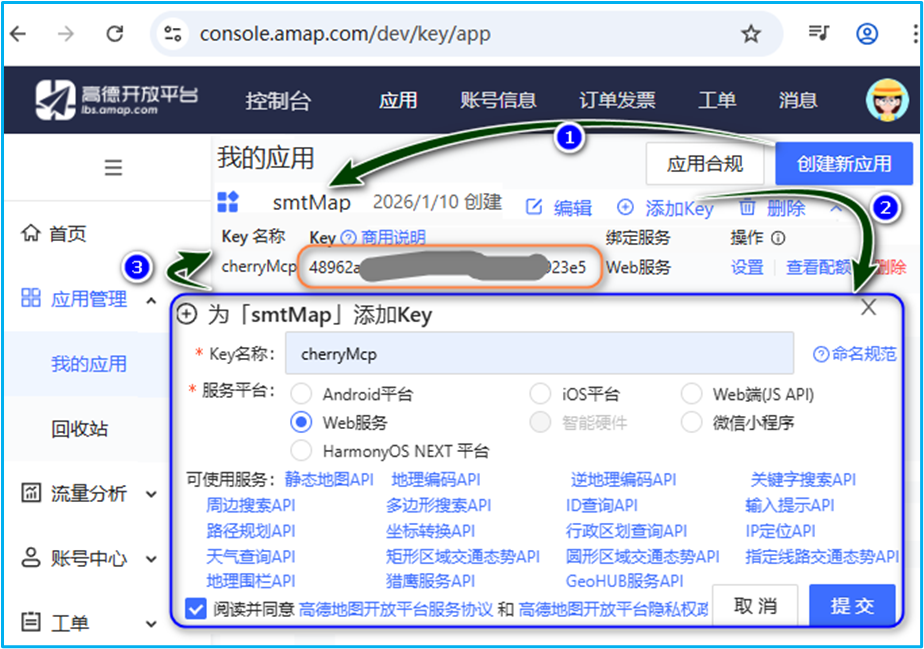Image resolution: width=924 pixels, height=649 pixels.
Task: Bookmark this page with star icon
Action: point(751,34)
